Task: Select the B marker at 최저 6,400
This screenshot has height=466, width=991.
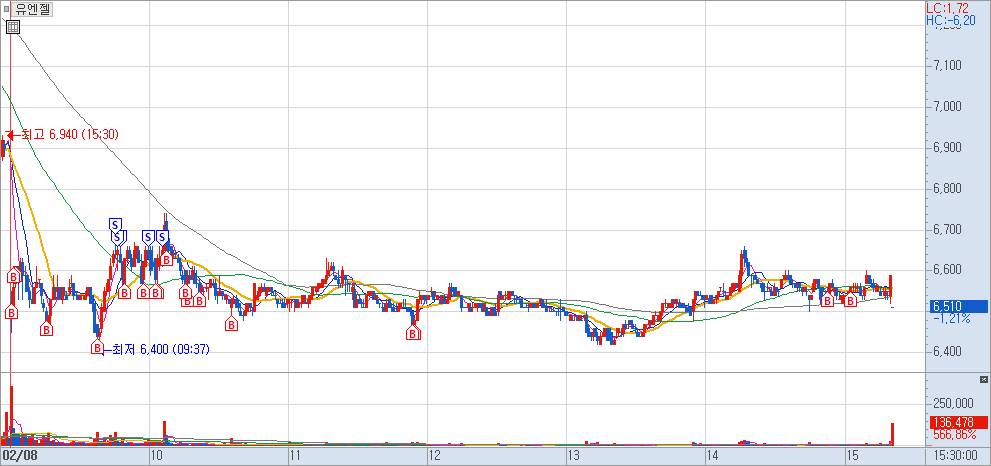Action: pos(97,348)
